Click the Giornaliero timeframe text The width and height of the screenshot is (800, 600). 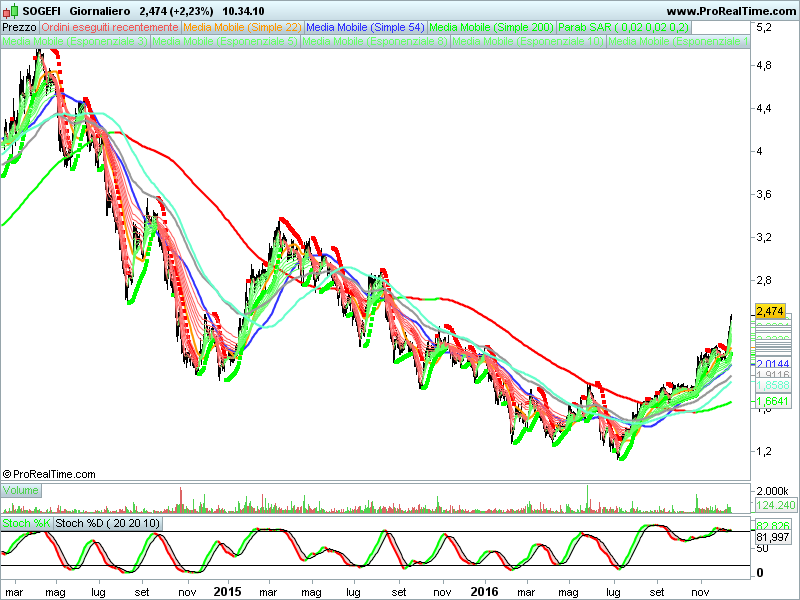click(100, 11)
